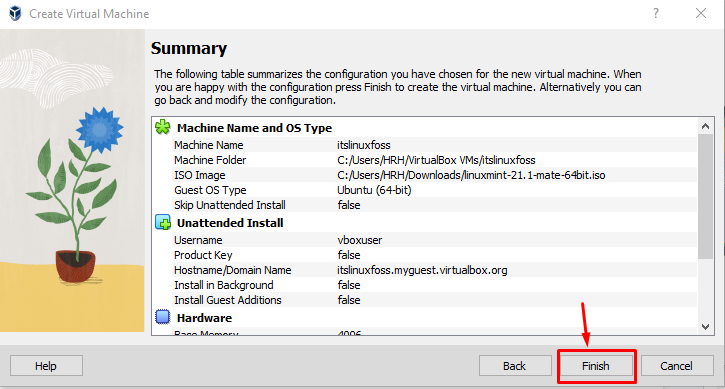This screenshot has height=389, width=725.
Task: Click the vertical scrollbar thumb in summary
Action: click(705, 197)
